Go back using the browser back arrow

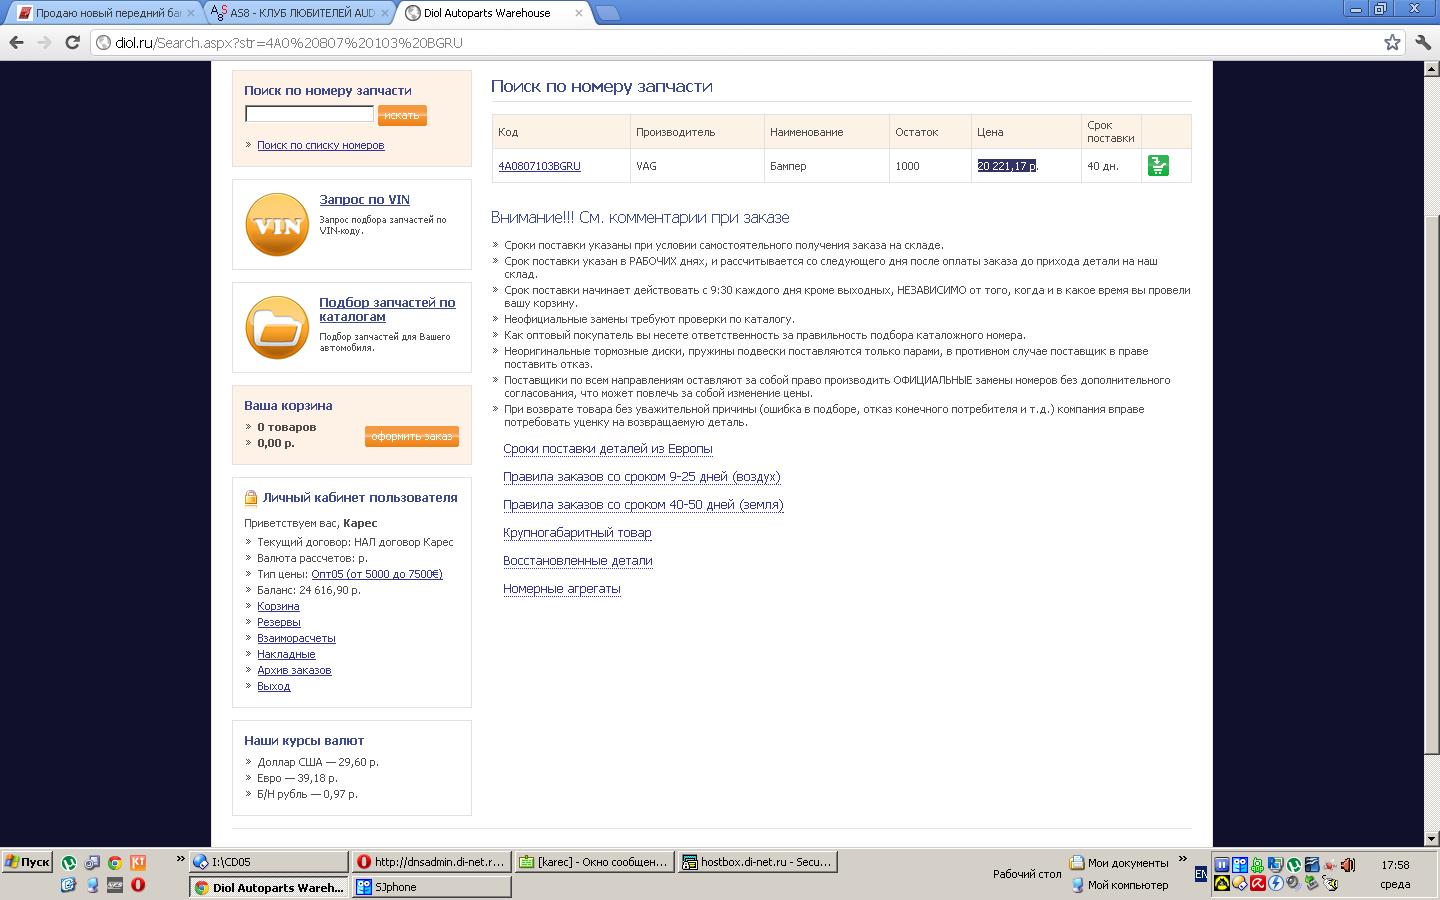[16, 42]
